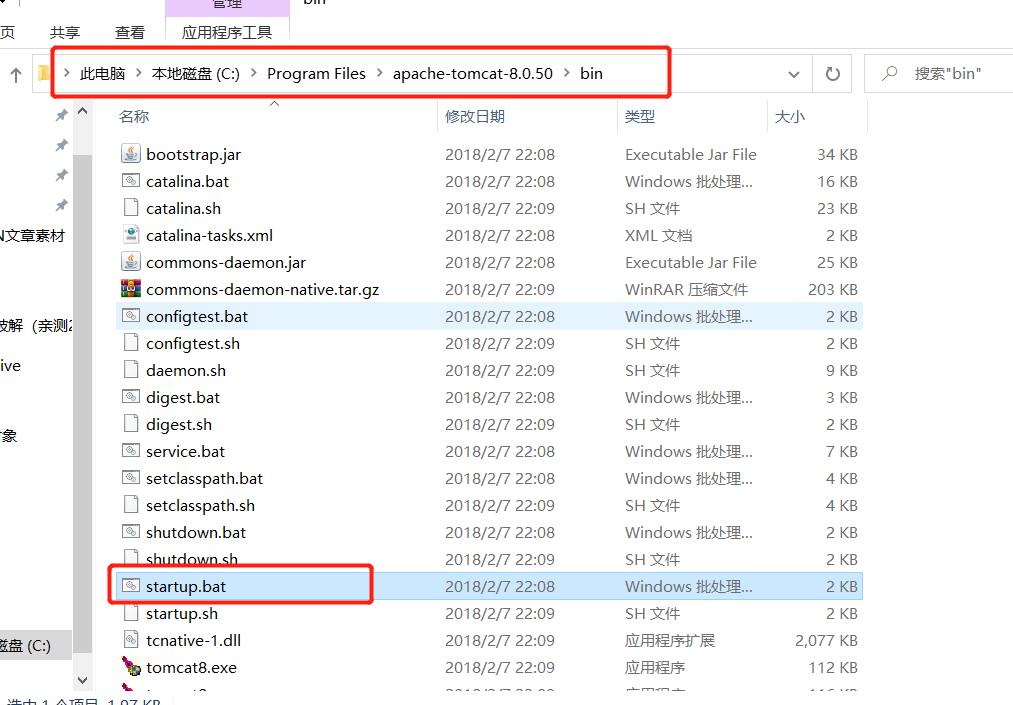This screenshot has height=705, width=1013.
Task: Sort by 修改日期 column header
Action: click(x=475, y=116)
